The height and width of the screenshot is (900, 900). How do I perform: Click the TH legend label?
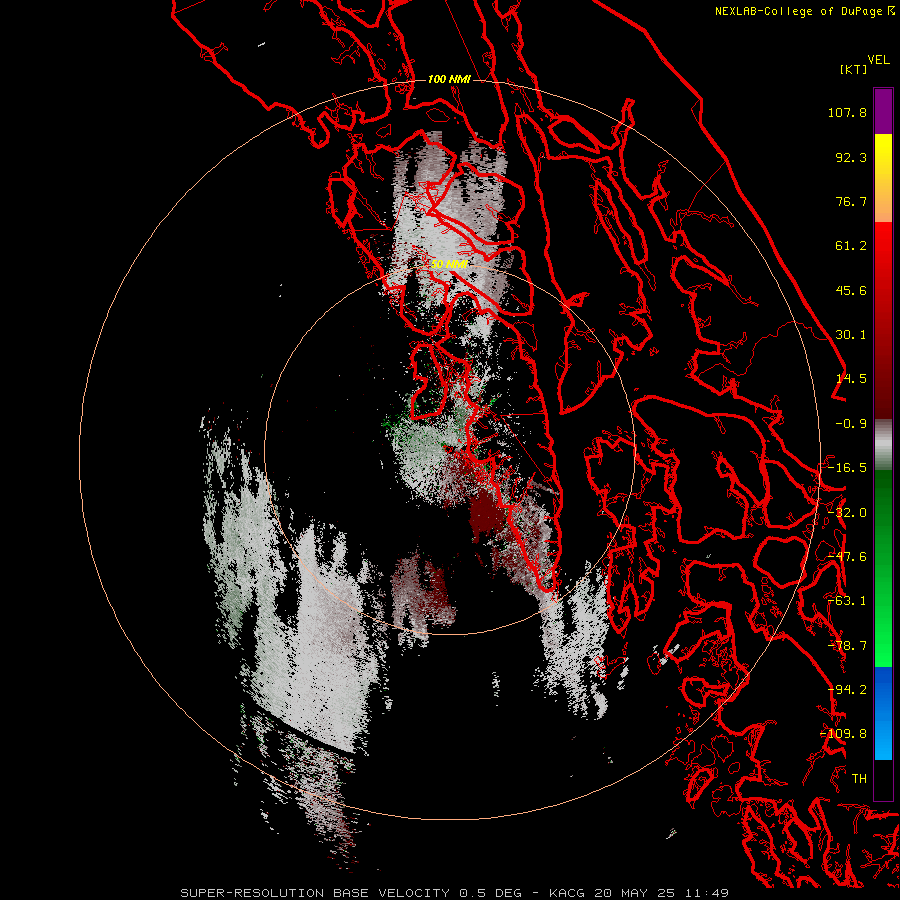coord(859,779)
